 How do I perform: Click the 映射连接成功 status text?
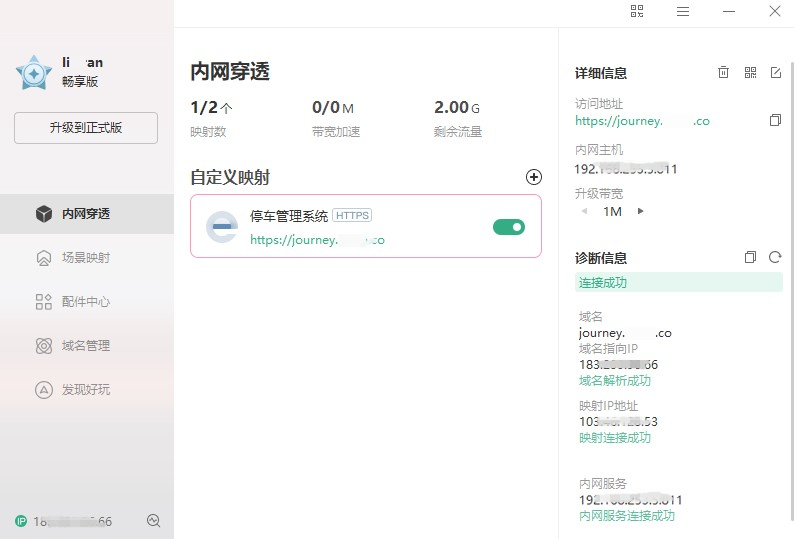[615, 438]
